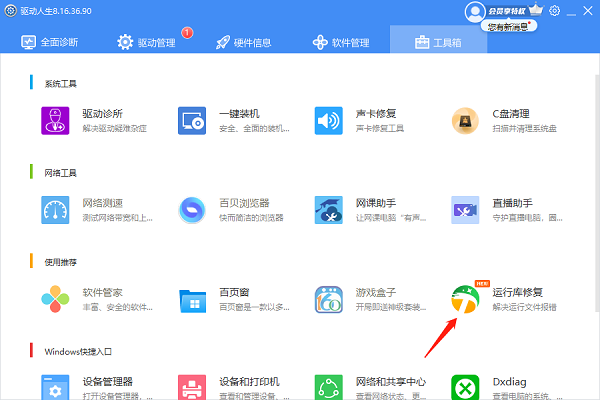Click the 网络测速 title text
Viewport: 600px width, 400px height.
[103, 203]
